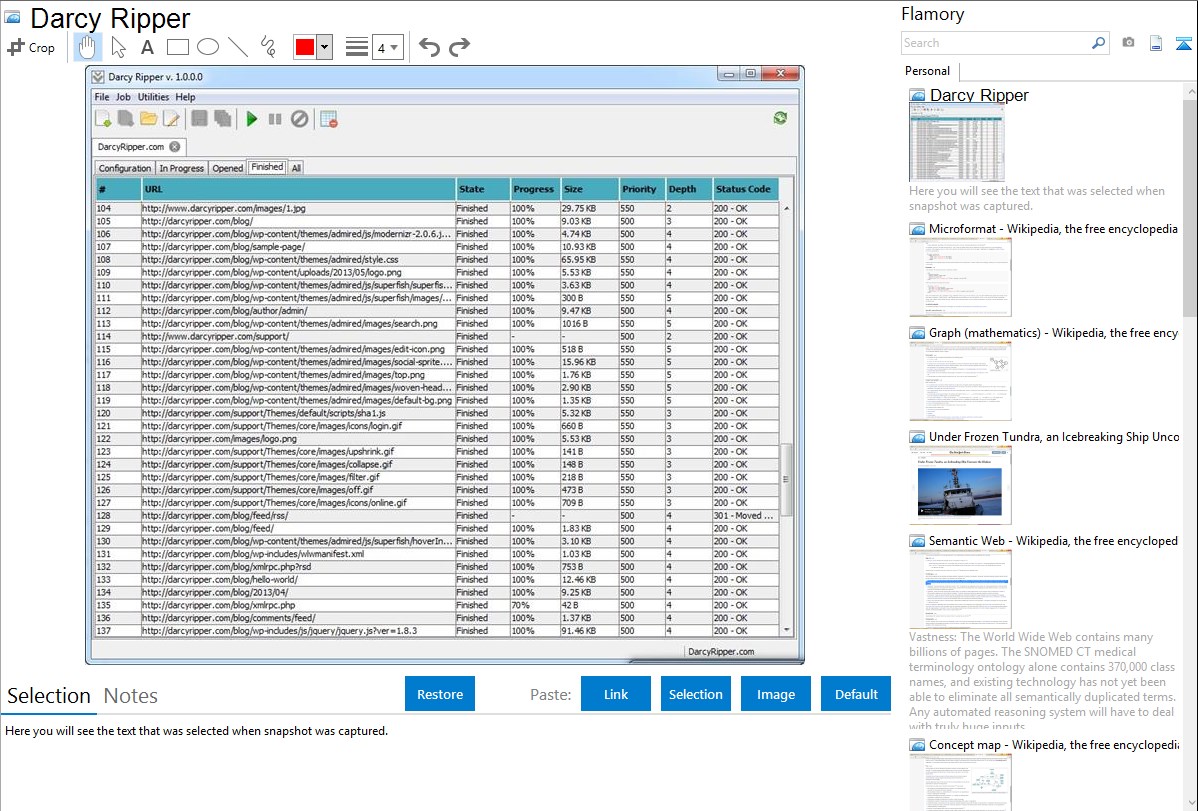1198x811 pixels.
Task: Pick the rectangle drawing tool
Action: coord(177,47)
